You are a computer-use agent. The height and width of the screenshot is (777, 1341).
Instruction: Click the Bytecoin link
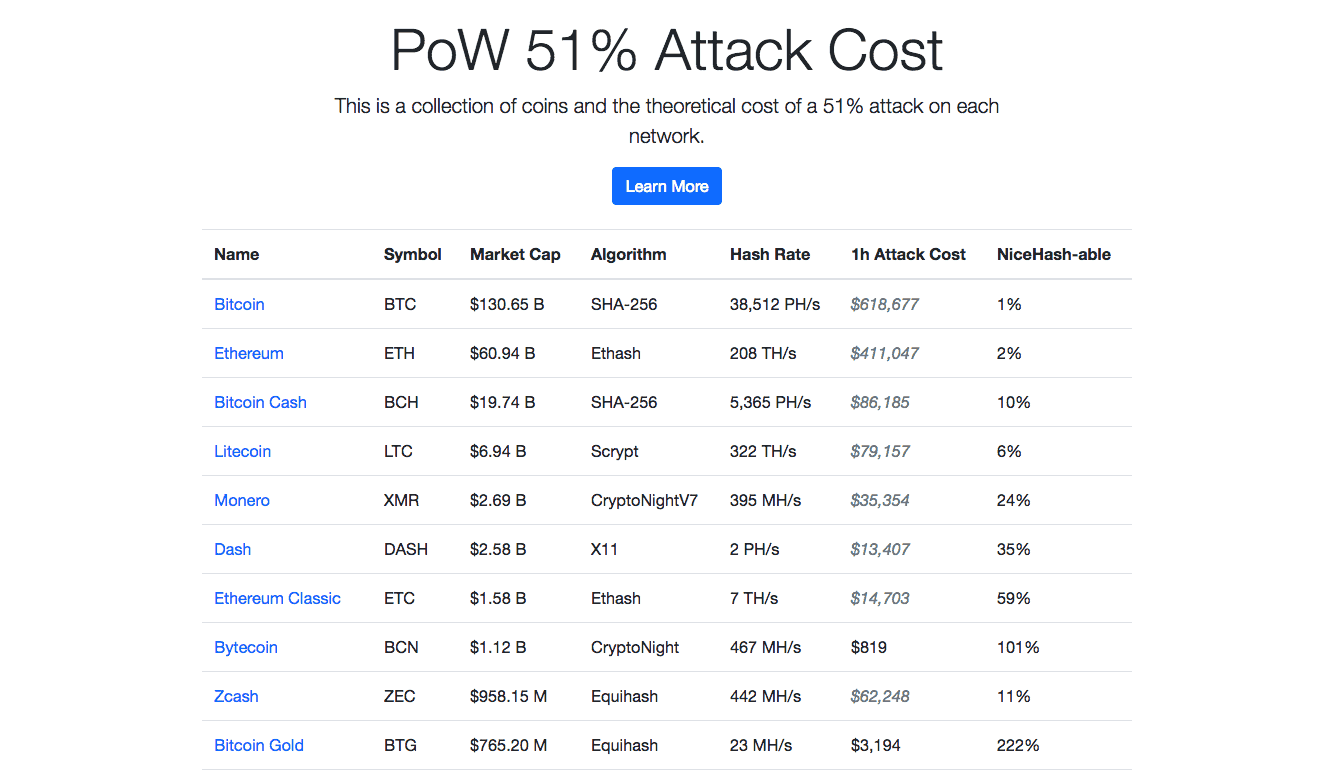tap(245, 647)
